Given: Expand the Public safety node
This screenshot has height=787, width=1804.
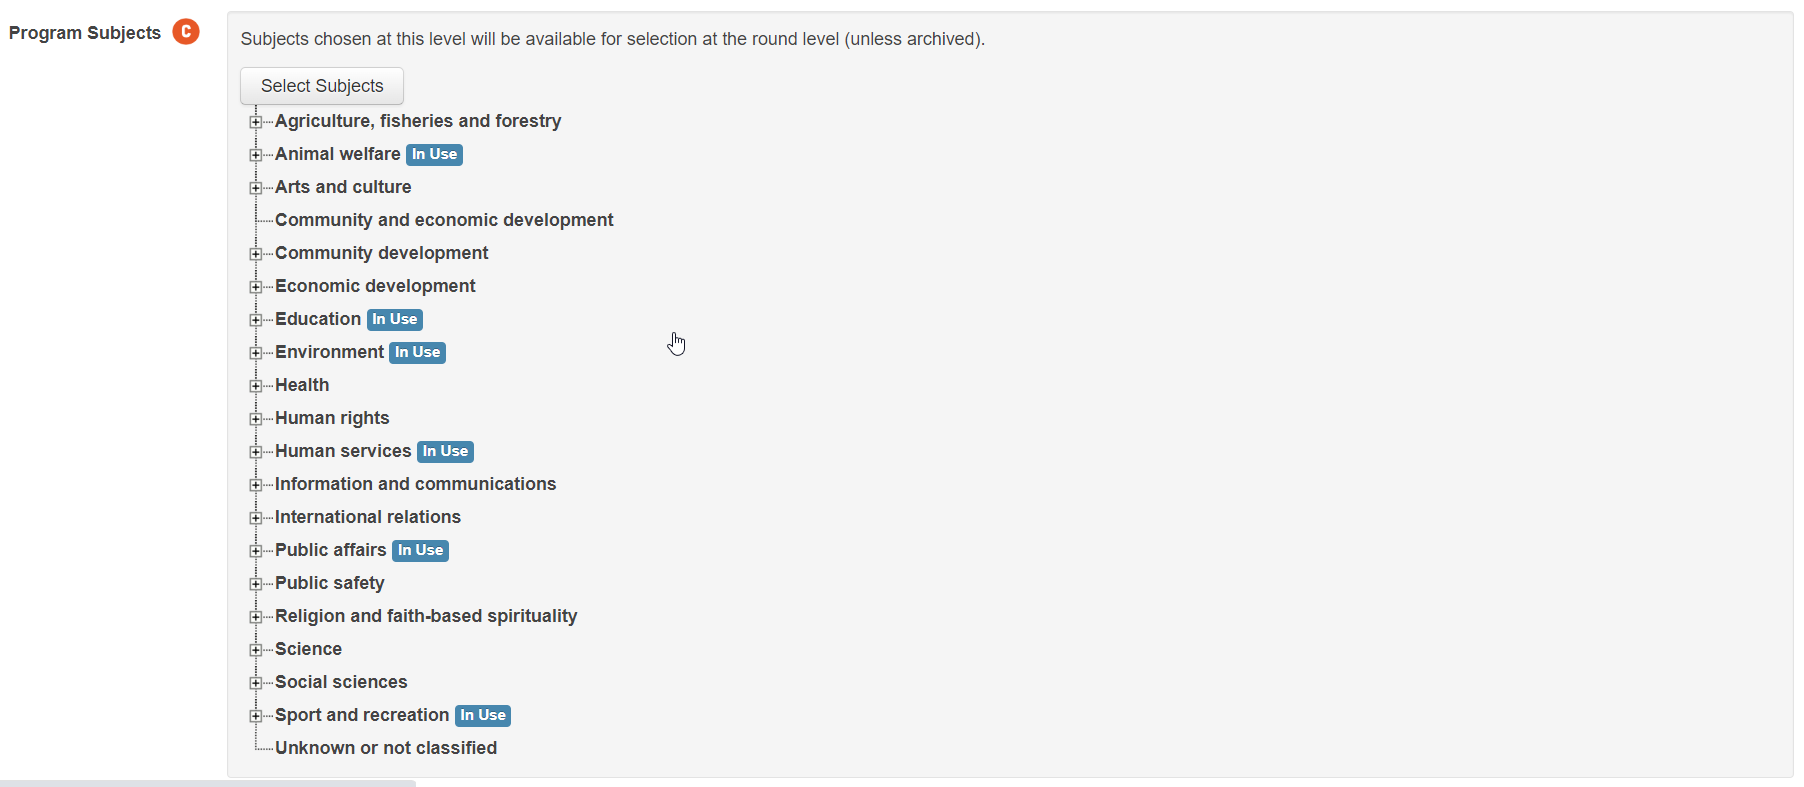Looking at the screenshot, I should [256, 584].
